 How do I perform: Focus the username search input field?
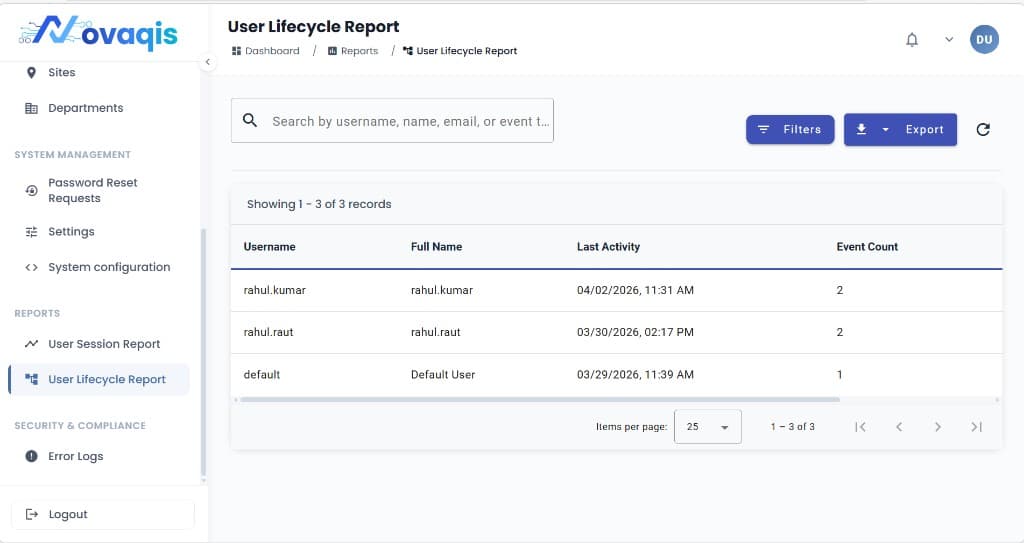[x=410, y=121]
